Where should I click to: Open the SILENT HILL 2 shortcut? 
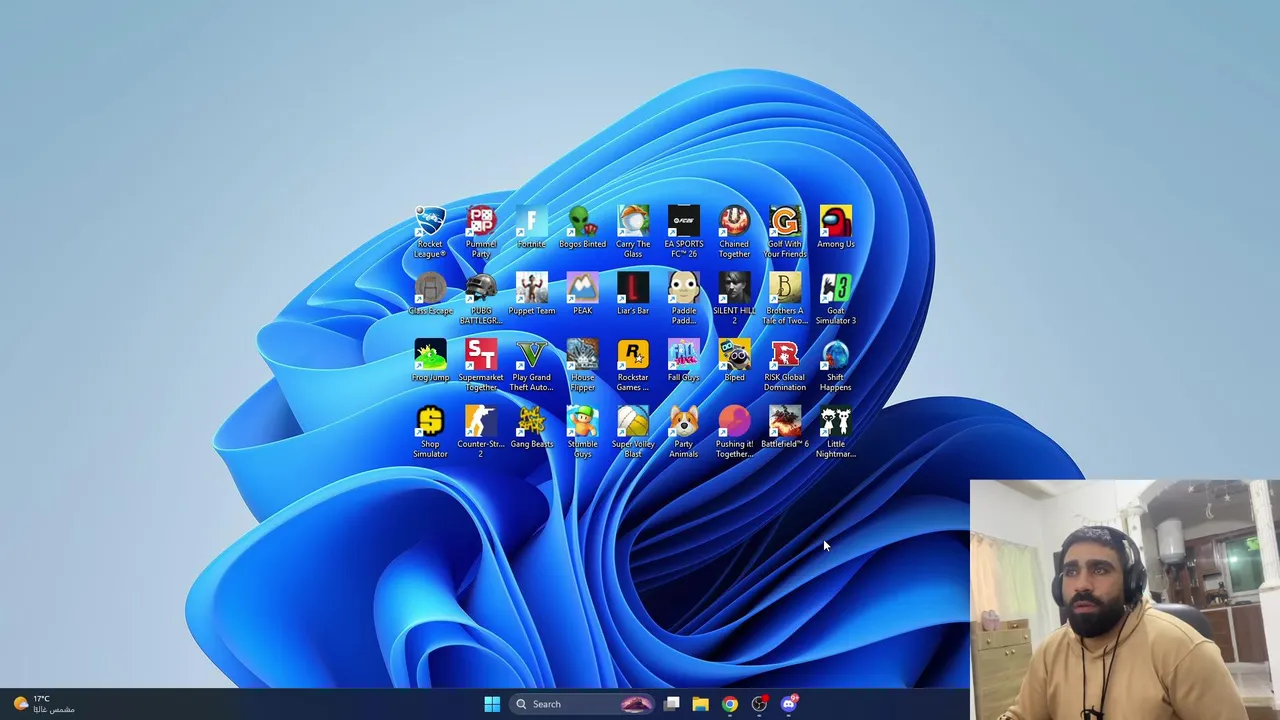[734, 298]
